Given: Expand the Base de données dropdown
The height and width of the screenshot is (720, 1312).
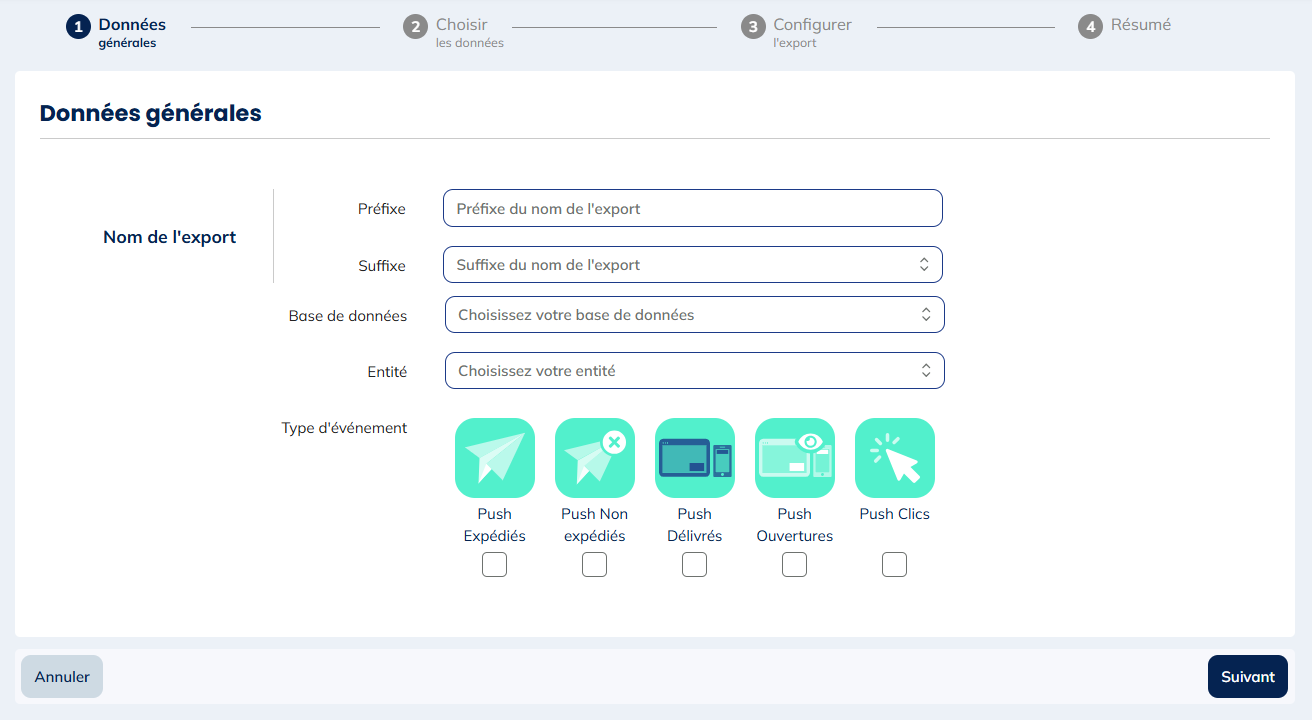Looking at the screenshot, I should (x=694, y=315).
